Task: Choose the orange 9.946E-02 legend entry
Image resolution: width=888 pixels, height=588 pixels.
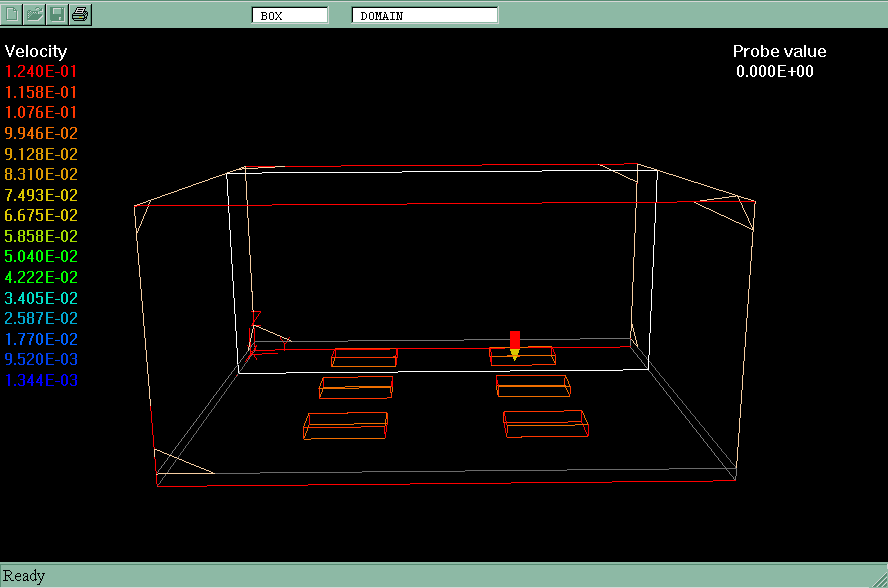Action: pos(41,133)
